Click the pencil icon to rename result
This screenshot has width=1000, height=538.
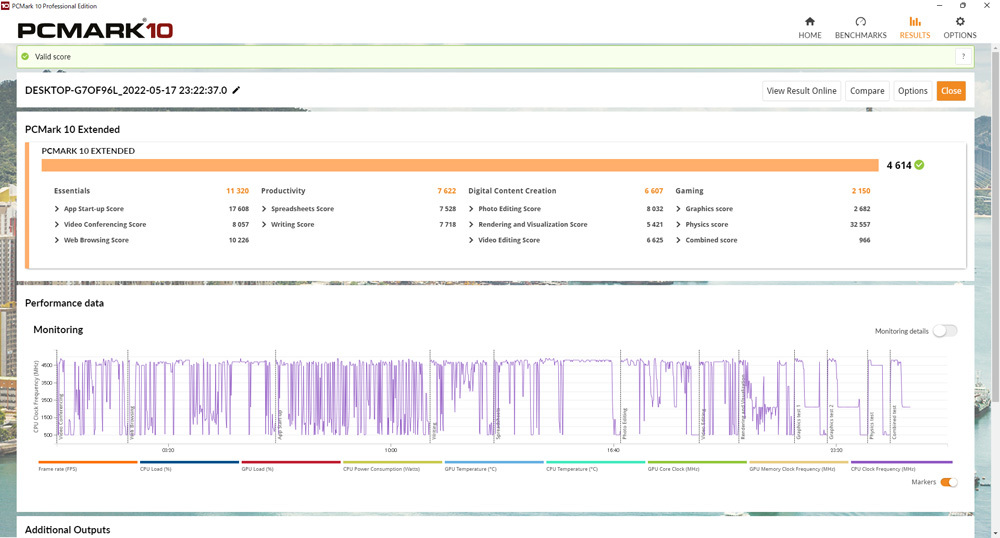[236, 91]
